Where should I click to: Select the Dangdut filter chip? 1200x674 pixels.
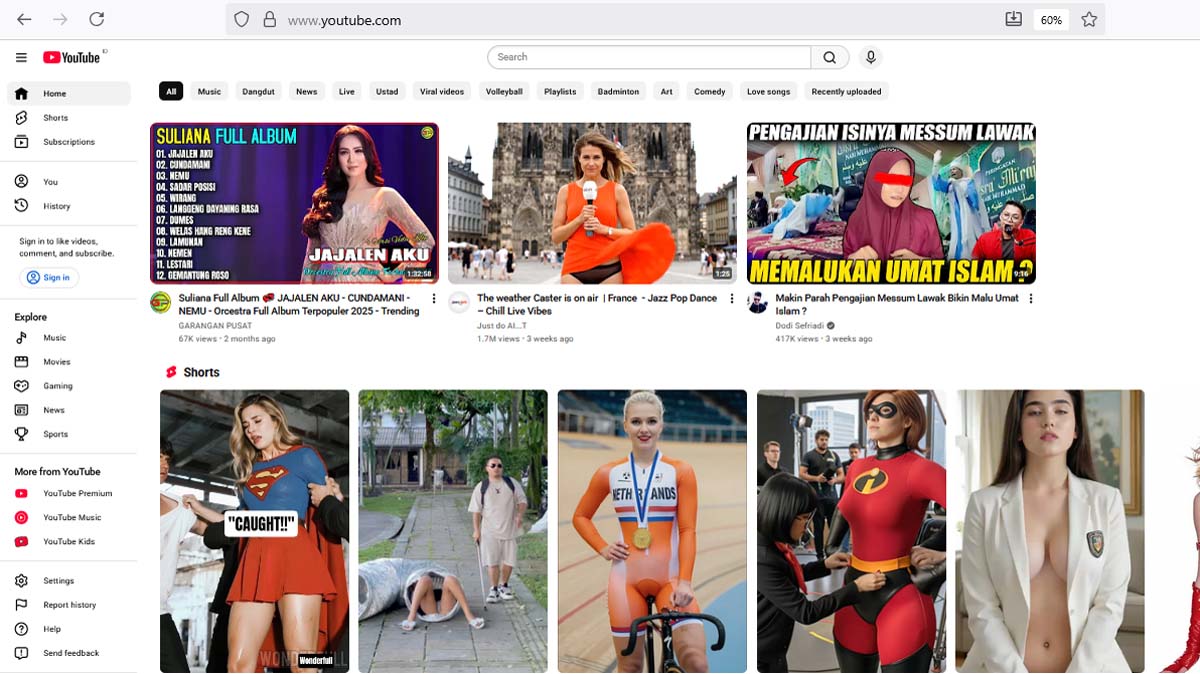[258, 91]
